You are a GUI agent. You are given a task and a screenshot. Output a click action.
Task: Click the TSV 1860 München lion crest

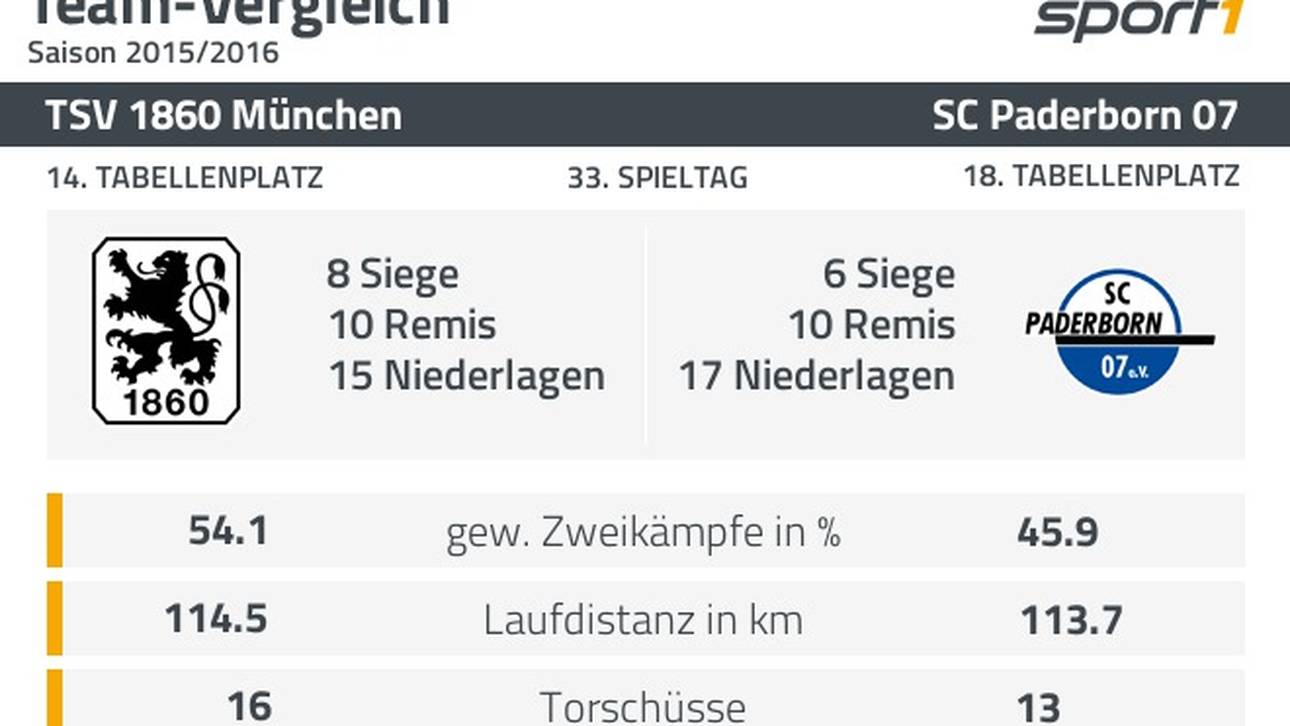tap(166, 330)
